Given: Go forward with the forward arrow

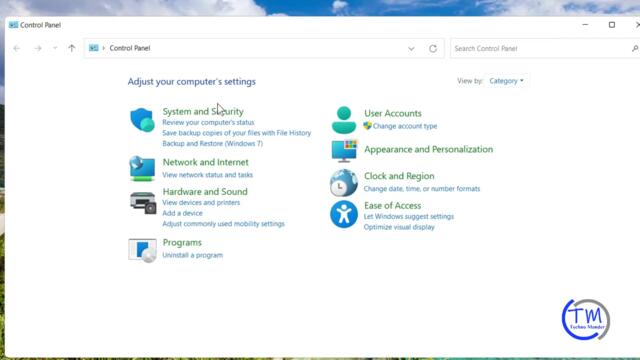Looking at the screenshot, I should click(x=38, y=48).
